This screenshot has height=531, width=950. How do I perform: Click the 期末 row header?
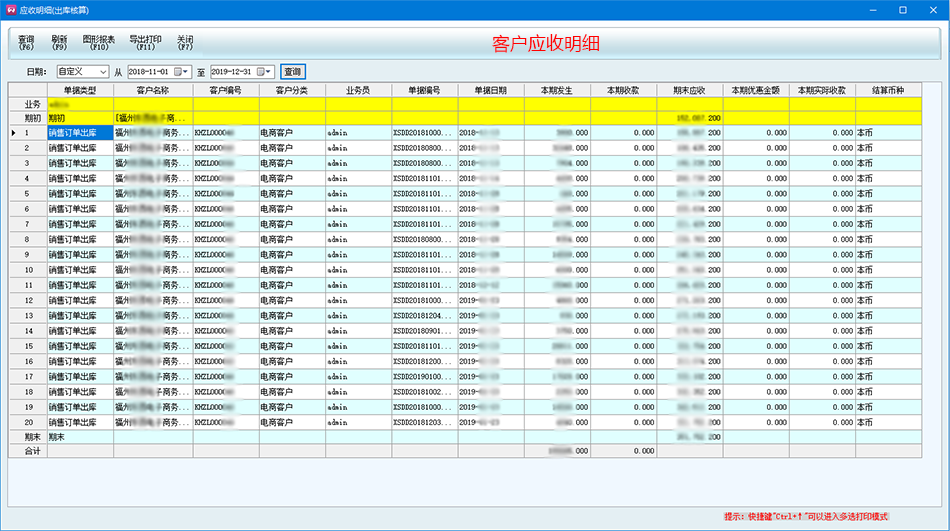point(28,437)
